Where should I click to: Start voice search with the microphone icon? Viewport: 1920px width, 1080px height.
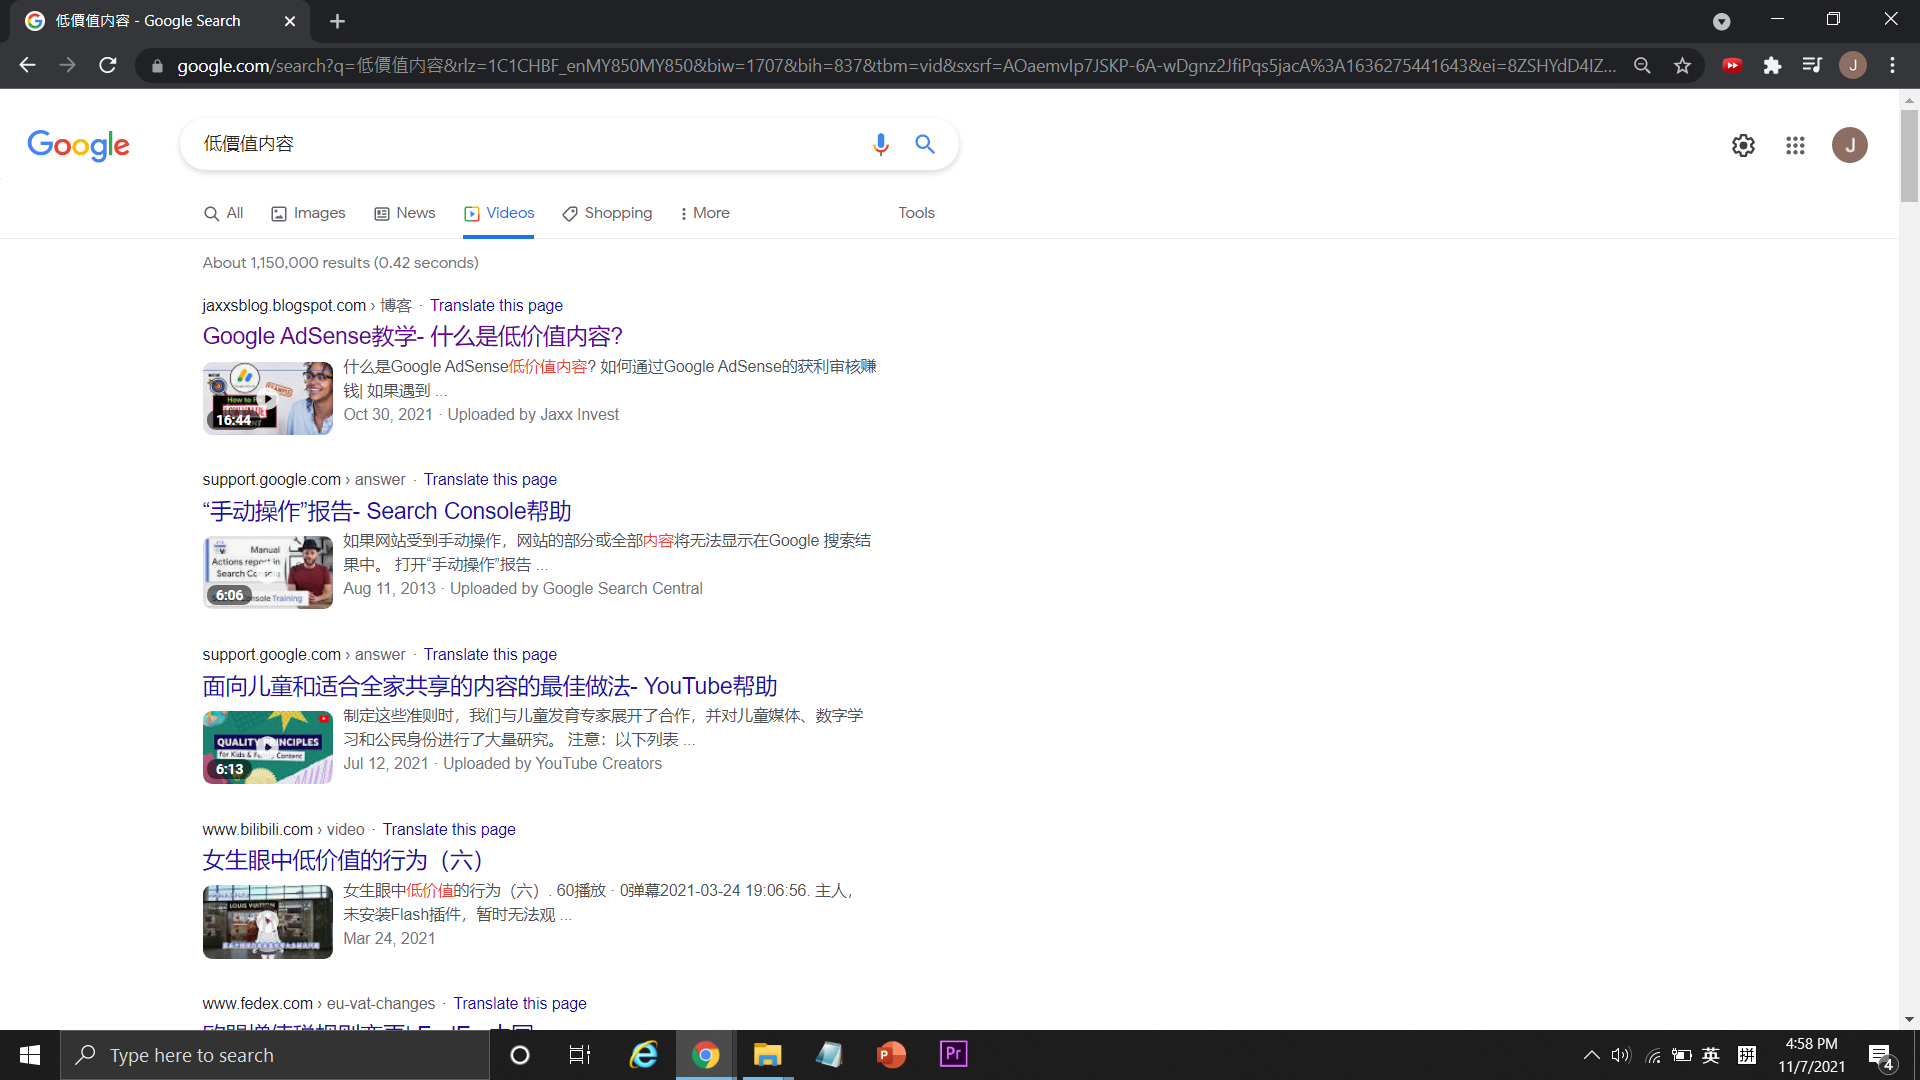coord(880,145)
